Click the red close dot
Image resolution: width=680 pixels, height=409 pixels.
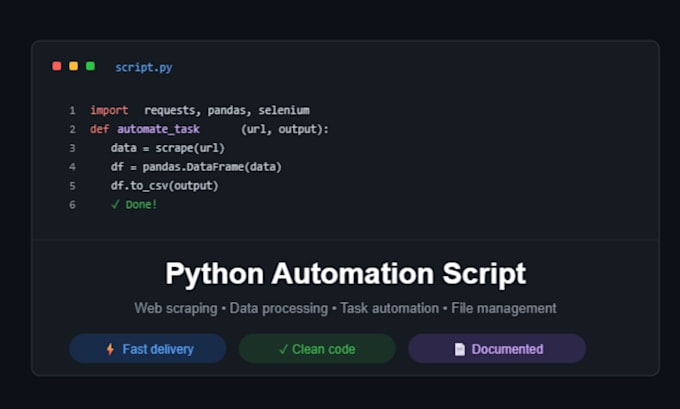(x=56, y=66)
